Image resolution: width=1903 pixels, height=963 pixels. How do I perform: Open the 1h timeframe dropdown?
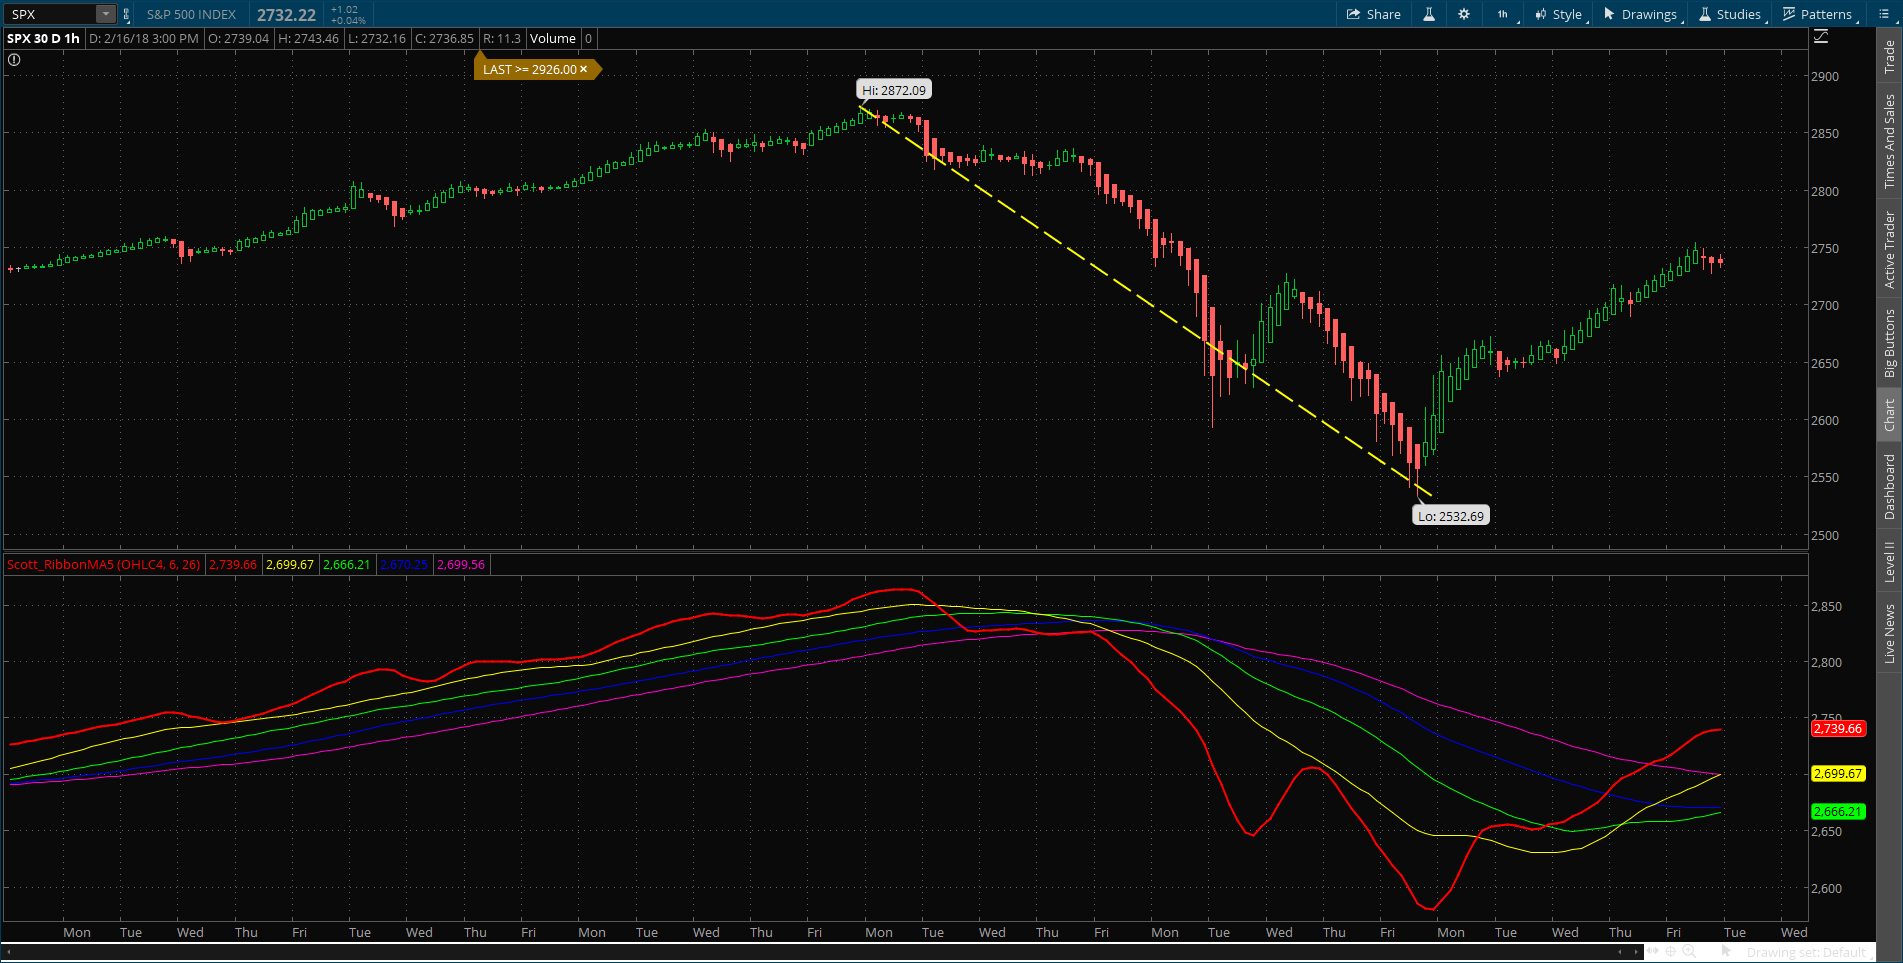click(x=1503, y=14)
